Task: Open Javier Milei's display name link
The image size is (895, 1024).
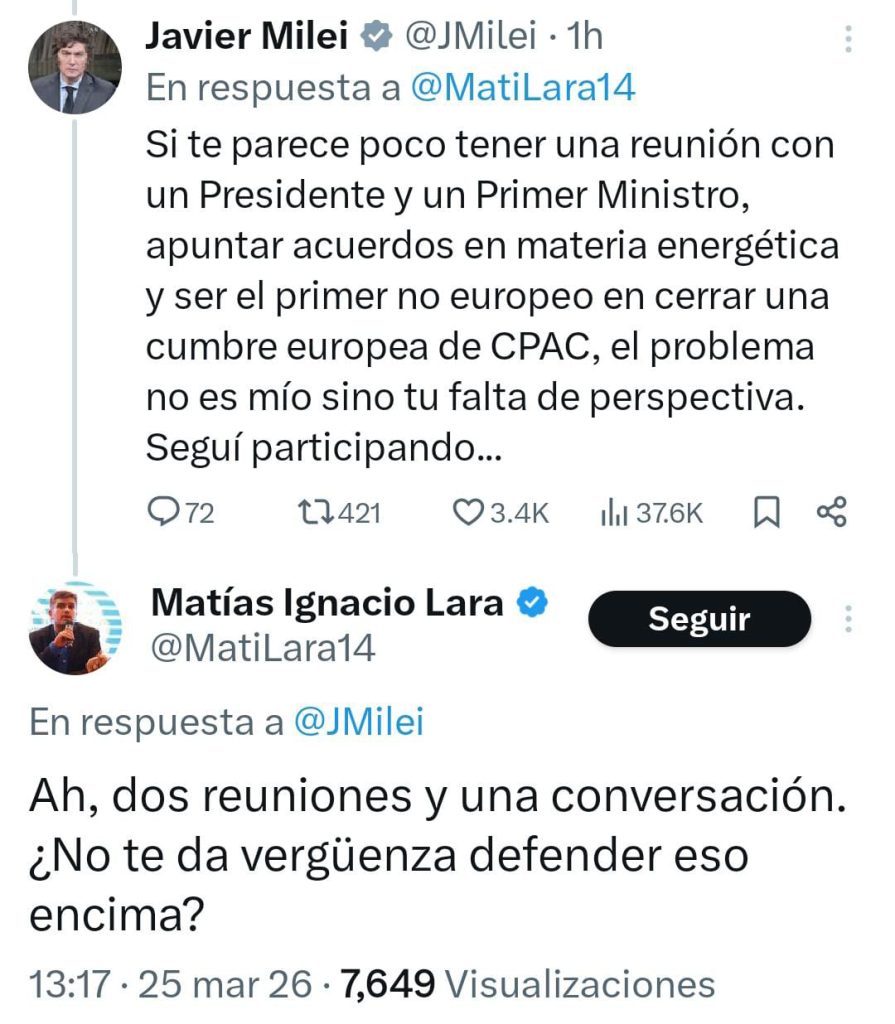Action: click(x=247, y=37)
